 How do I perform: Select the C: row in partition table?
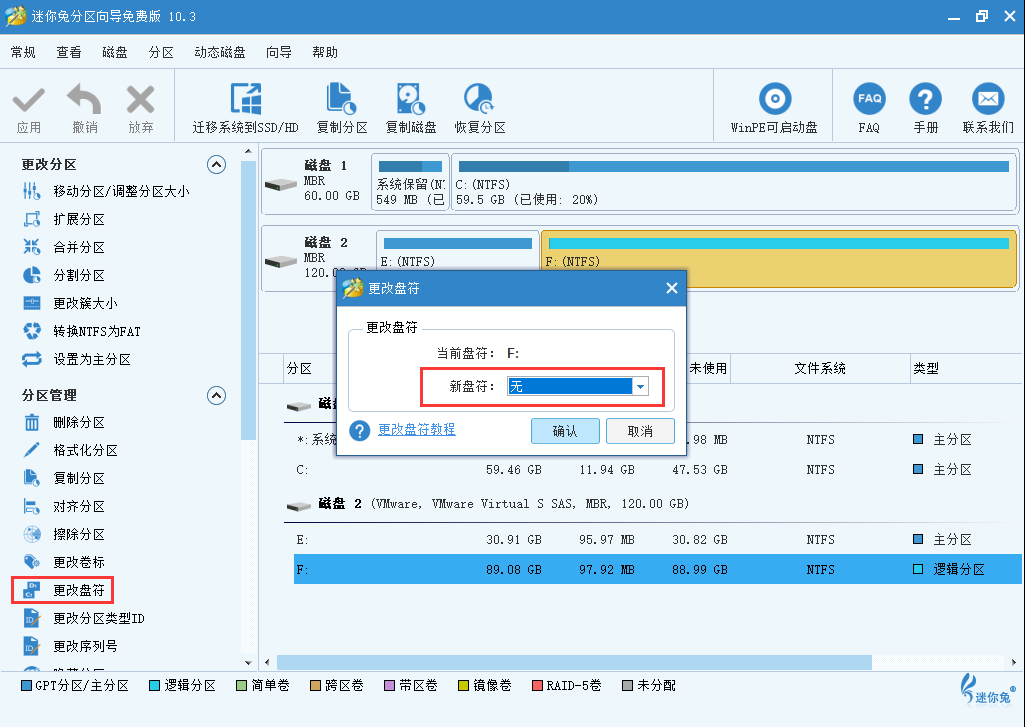pos(658,470)
